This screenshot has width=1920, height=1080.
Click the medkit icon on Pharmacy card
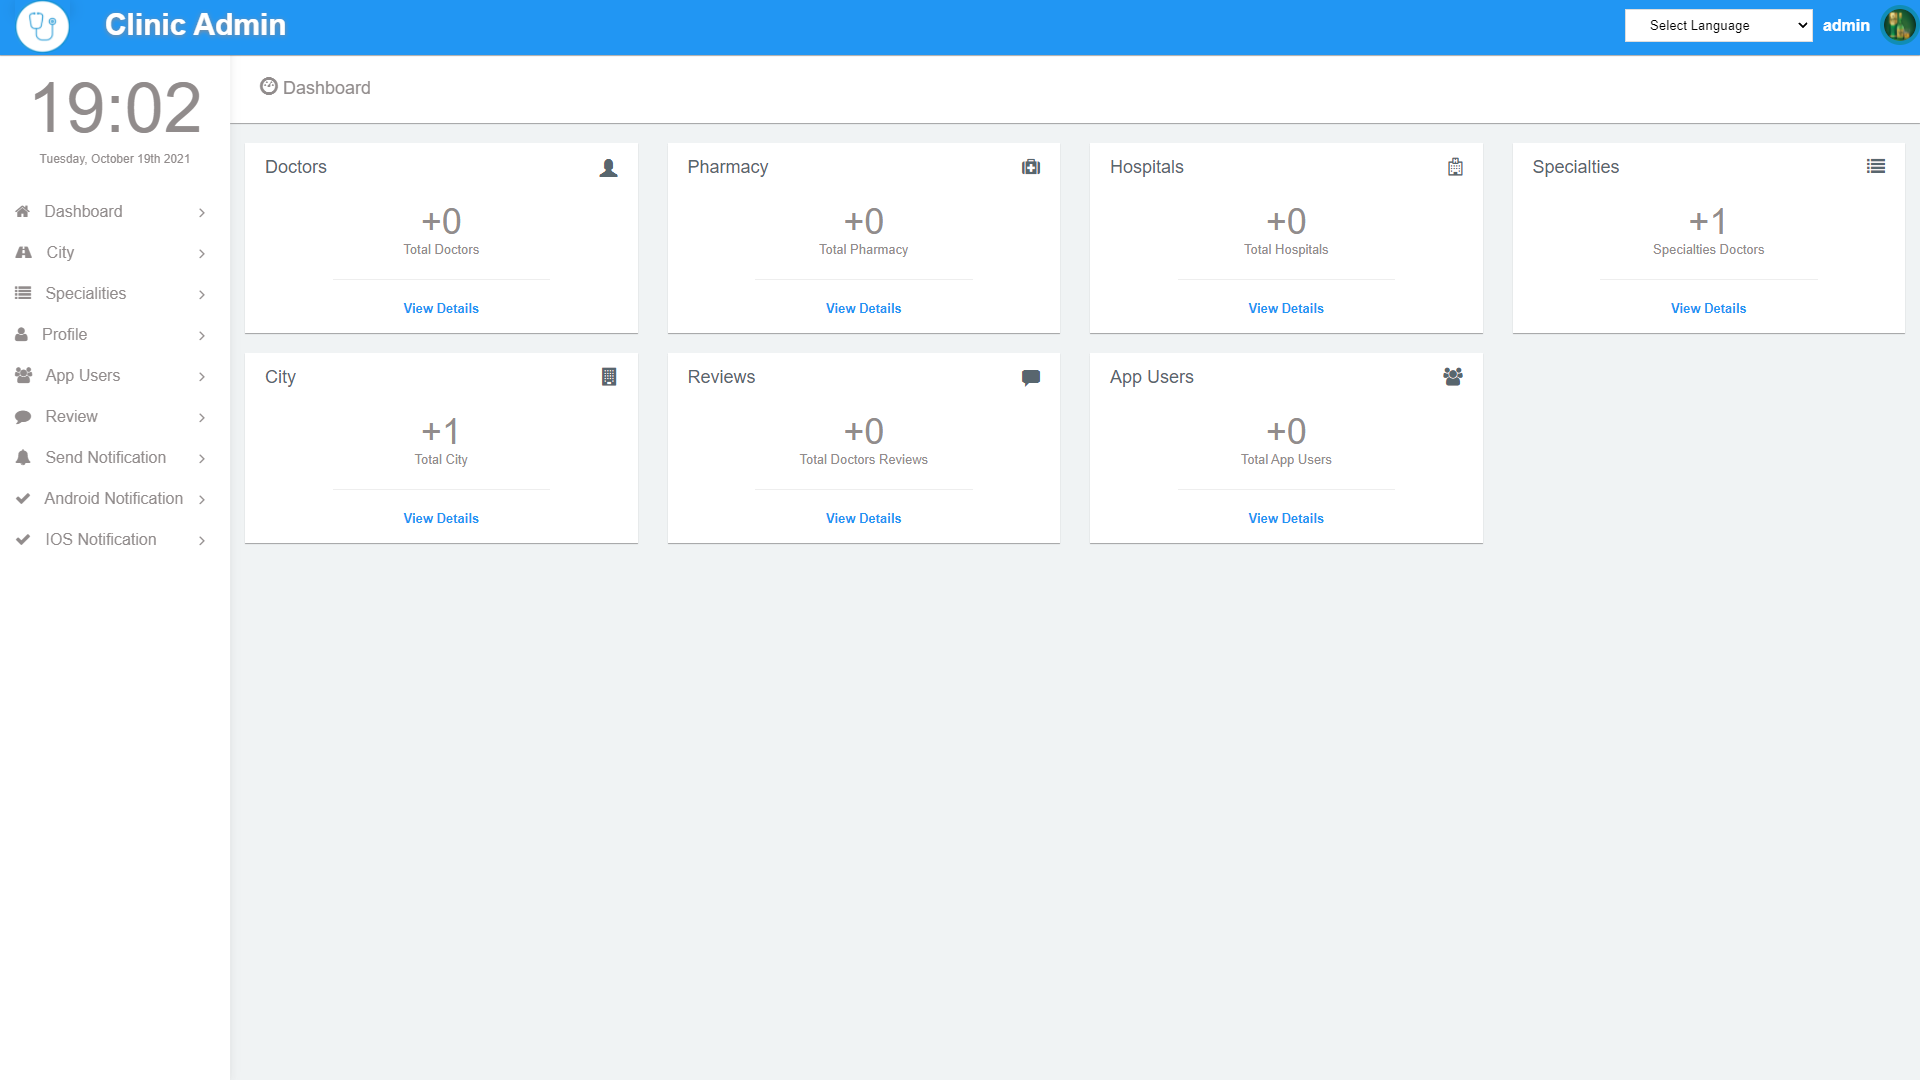(x=1031, y=167)
